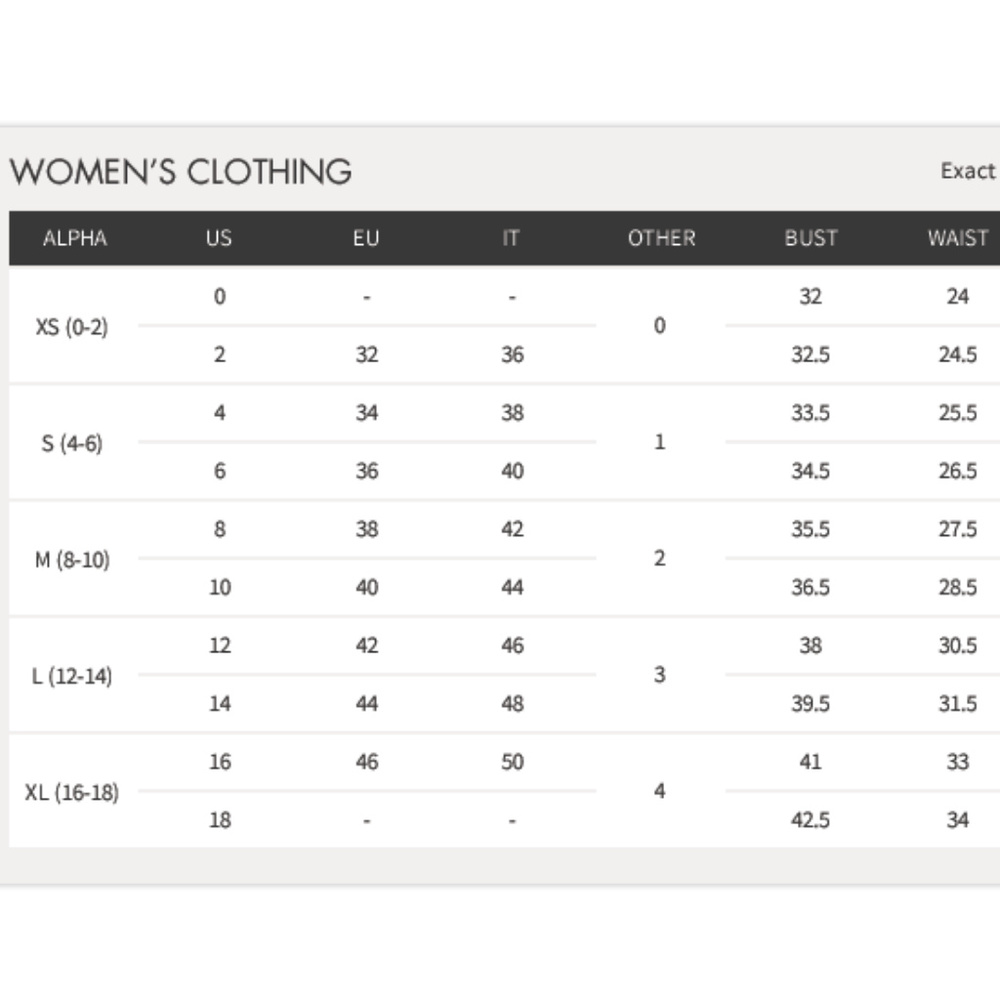1000x1000 pixels.
Task: Click the M (8-10) size label
Action: tap(72, 559)
